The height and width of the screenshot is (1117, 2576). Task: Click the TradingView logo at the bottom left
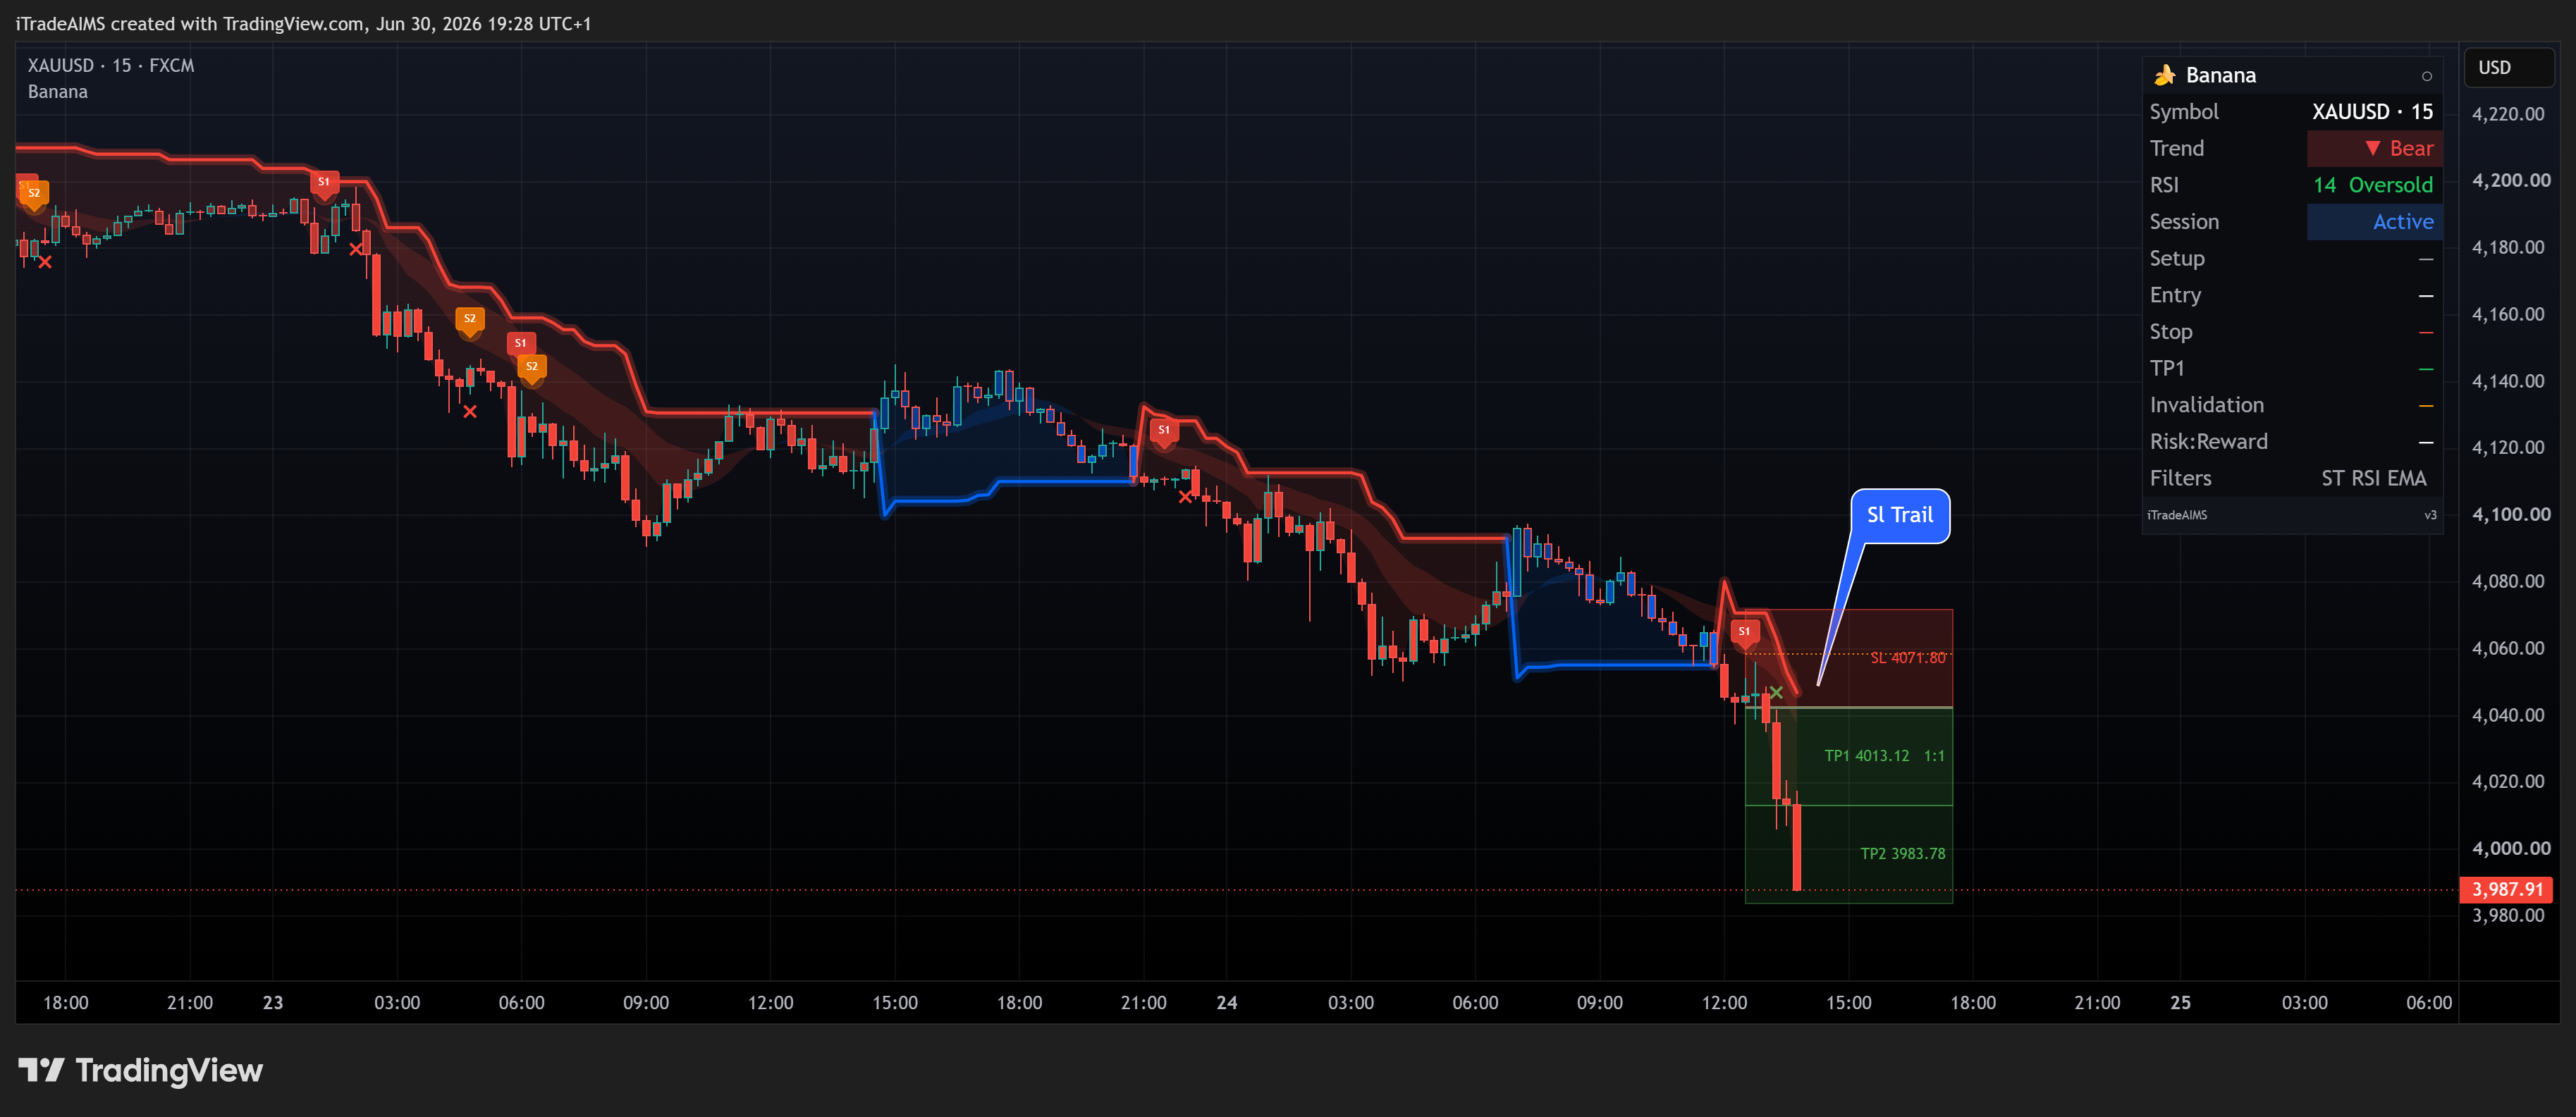[141, 1070]
